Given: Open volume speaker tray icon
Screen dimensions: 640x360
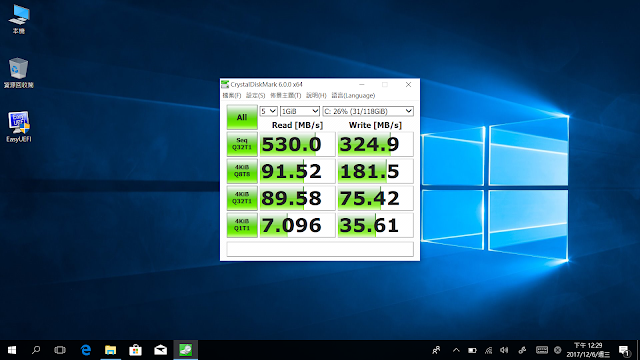Looking at the screenshot, I should (504, 350).
